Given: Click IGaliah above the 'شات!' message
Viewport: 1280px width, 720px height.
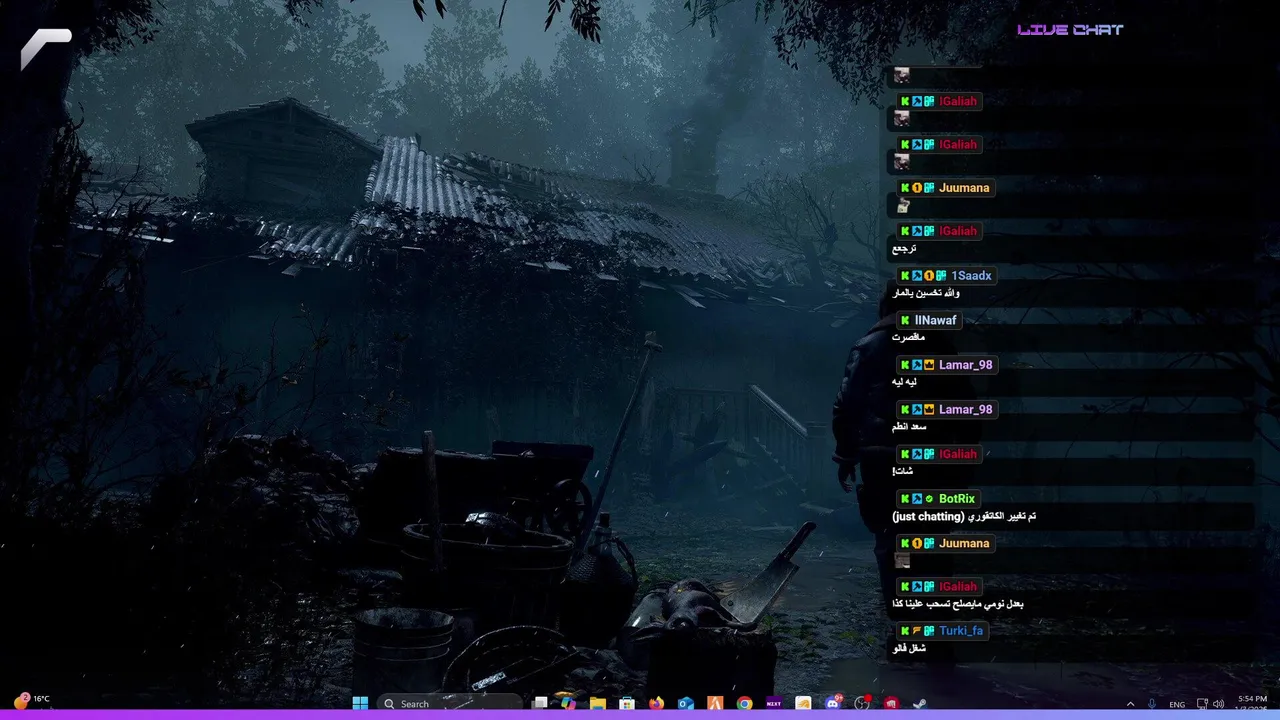Looking at the screenshot, I should 957,454.
